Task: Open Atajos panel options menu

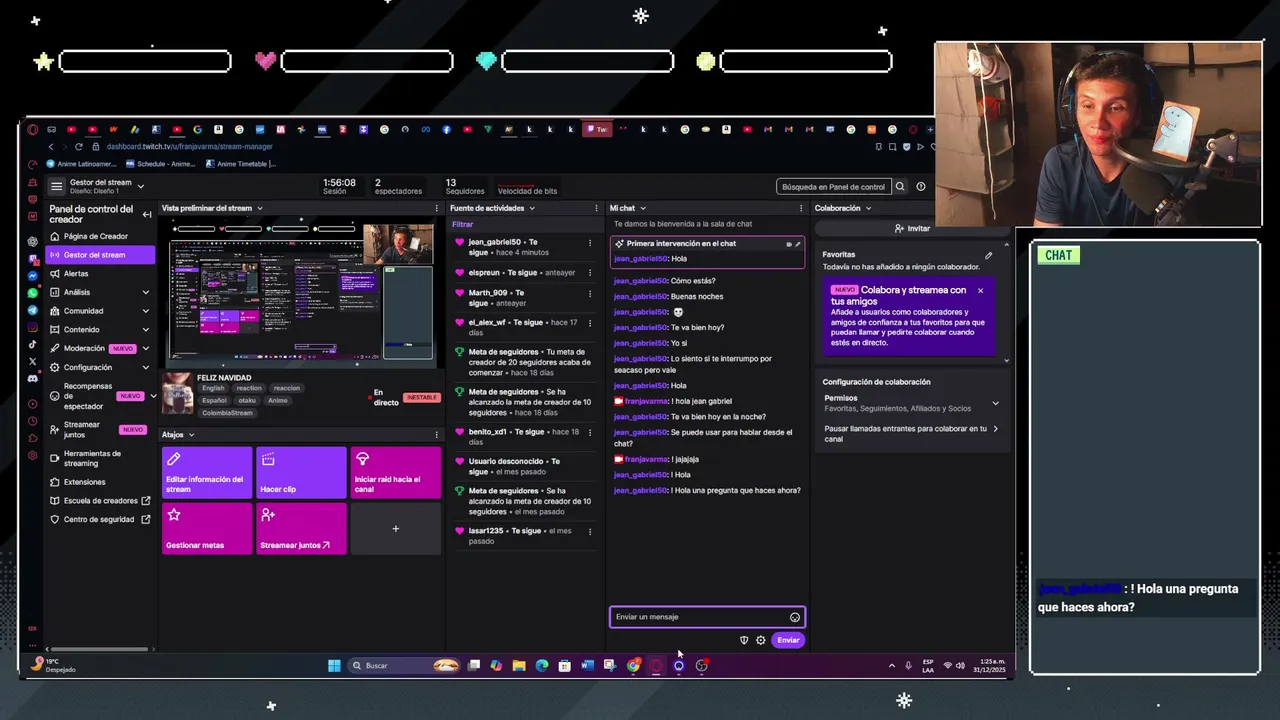Action: click(436, 435)
